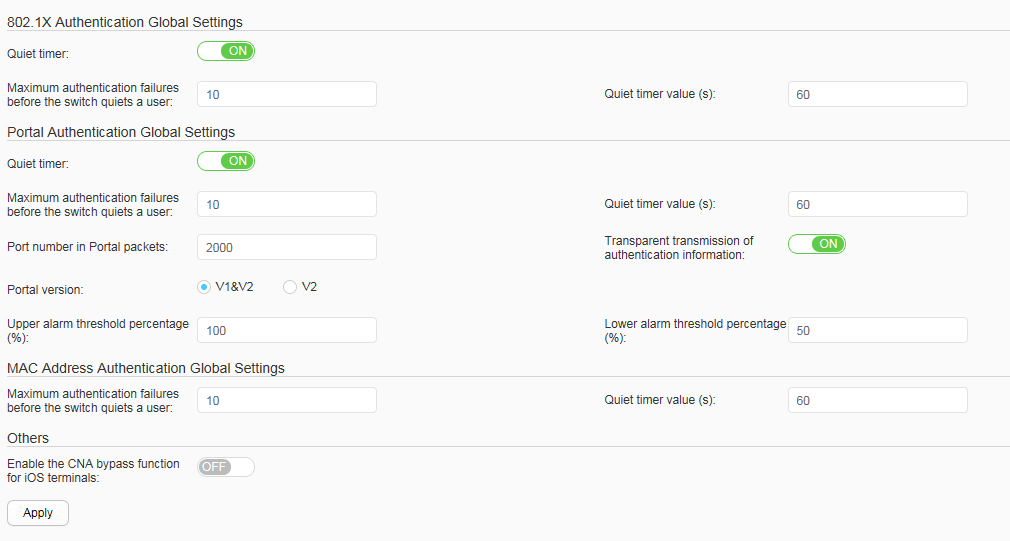Enable CNA bypass function for iOS terminals

pyautogui.click(x=226, y=467)
